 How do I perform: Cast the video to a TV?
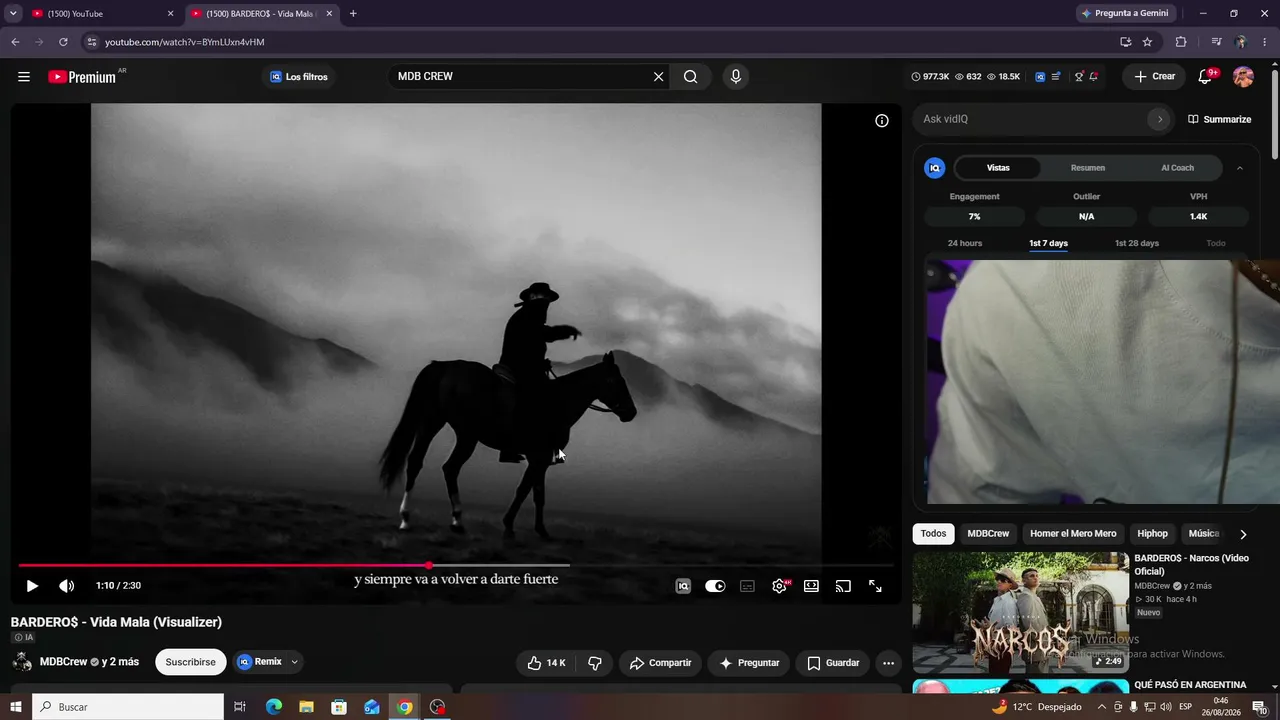pyautogui.click(x=843, y=586)
